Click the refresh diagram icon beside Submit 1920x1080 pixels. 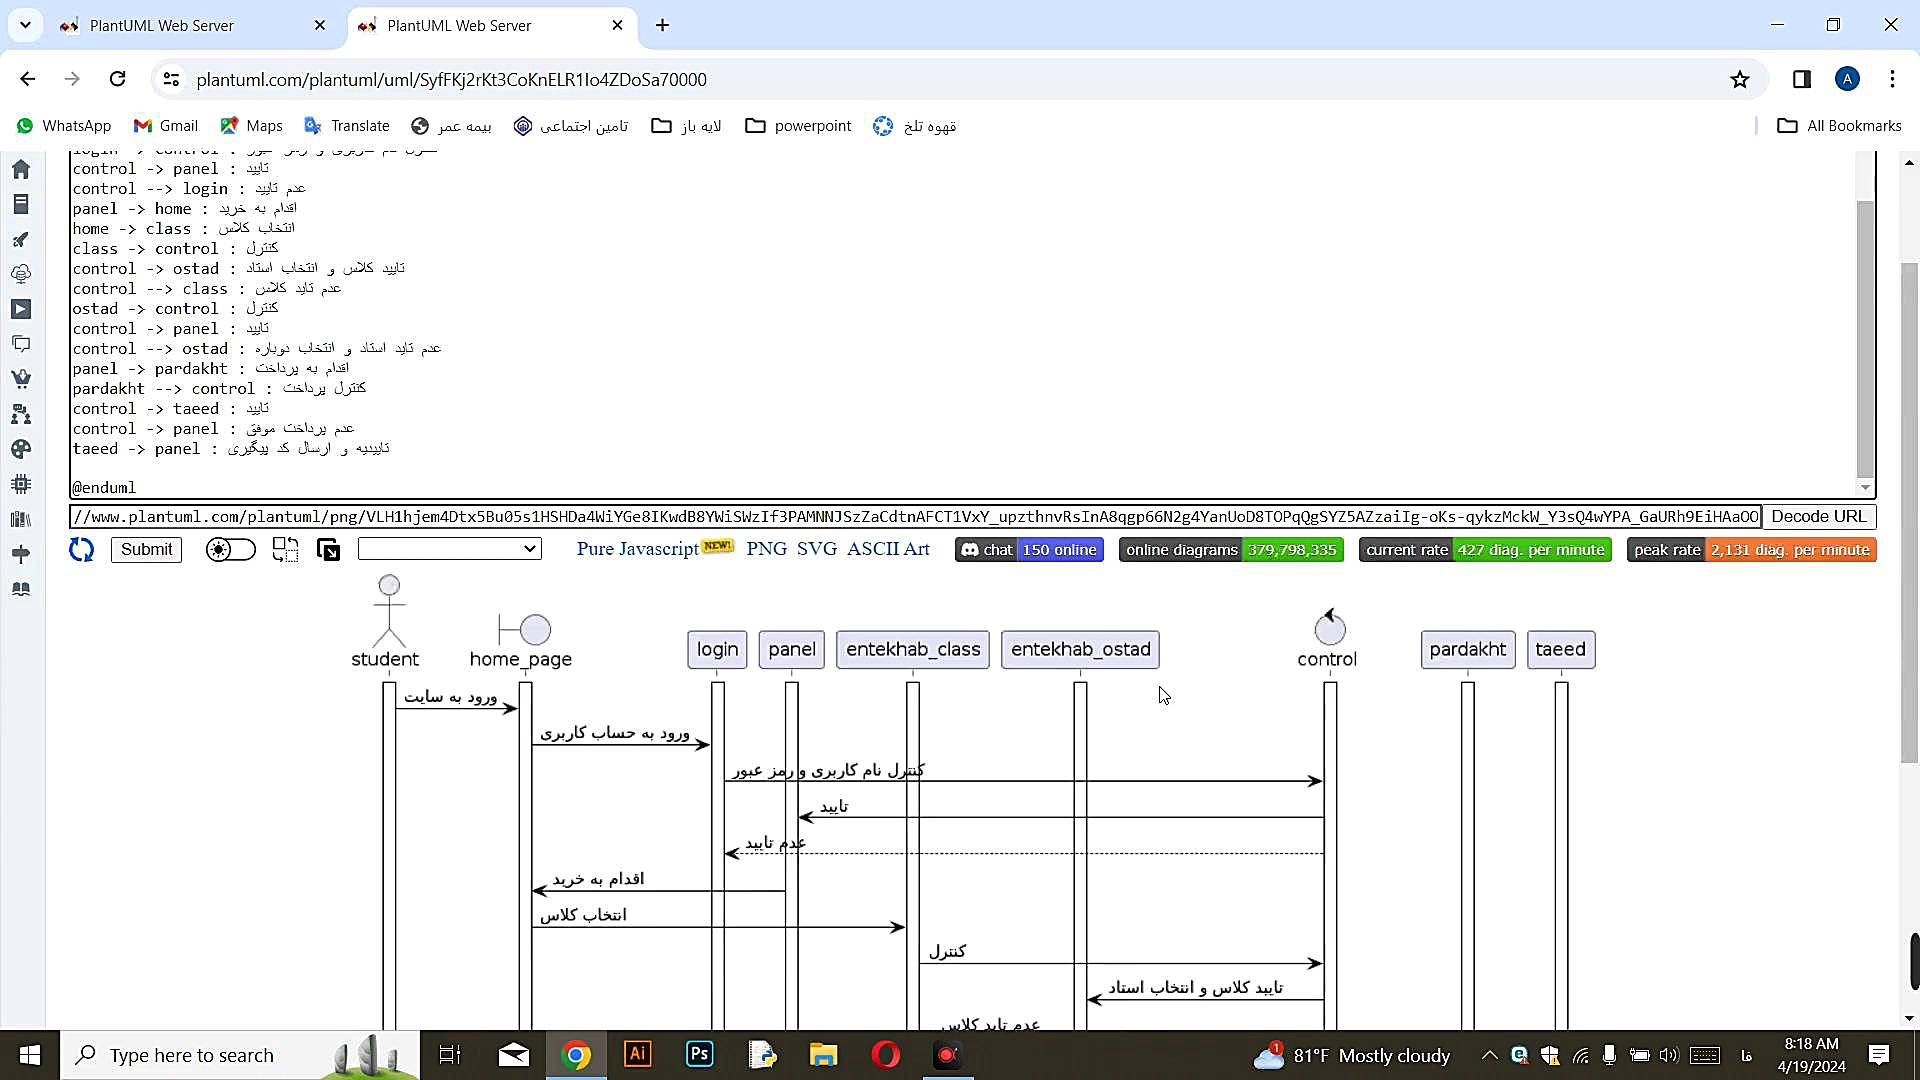(81, 549)
